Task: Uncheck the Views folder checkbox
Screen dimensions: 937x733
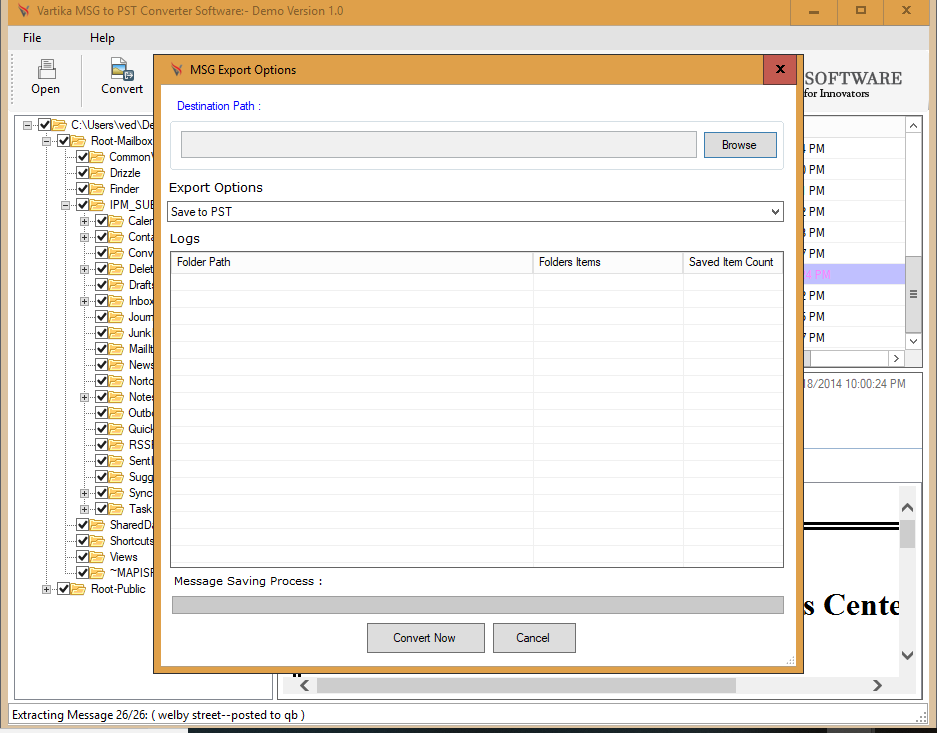Action: pyautogui.click(x=82, y=557)
